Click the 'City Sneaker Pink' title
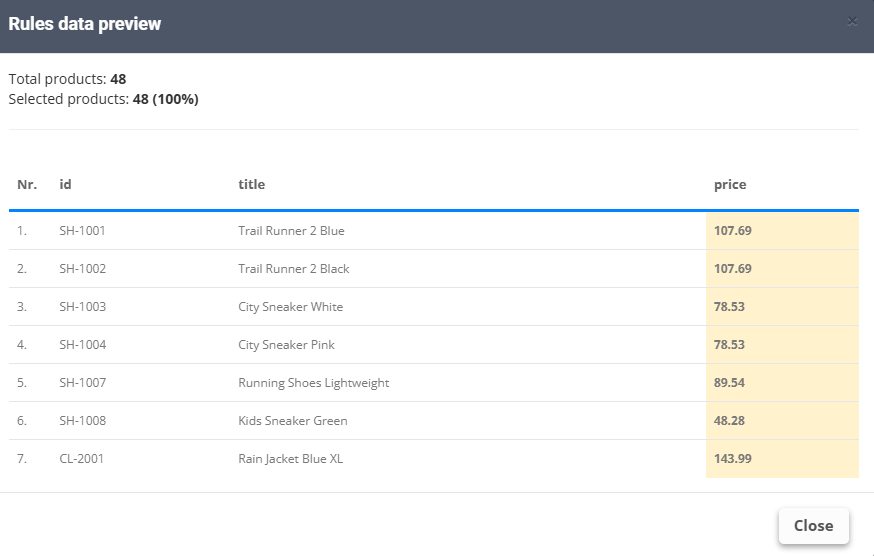 click(286, 345)
